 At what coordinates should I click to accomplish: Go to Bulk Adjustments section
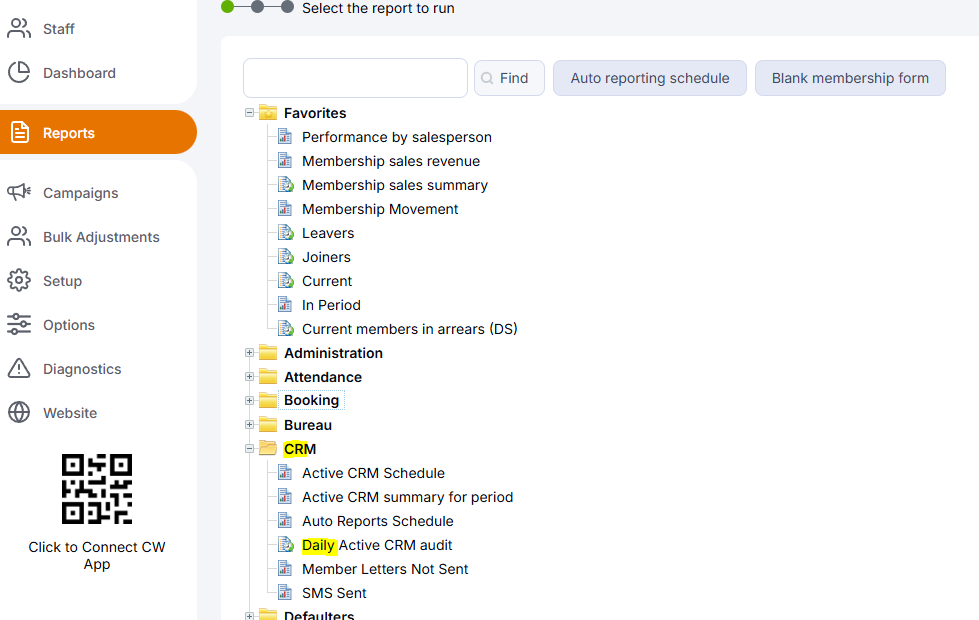tap(101, 237)
